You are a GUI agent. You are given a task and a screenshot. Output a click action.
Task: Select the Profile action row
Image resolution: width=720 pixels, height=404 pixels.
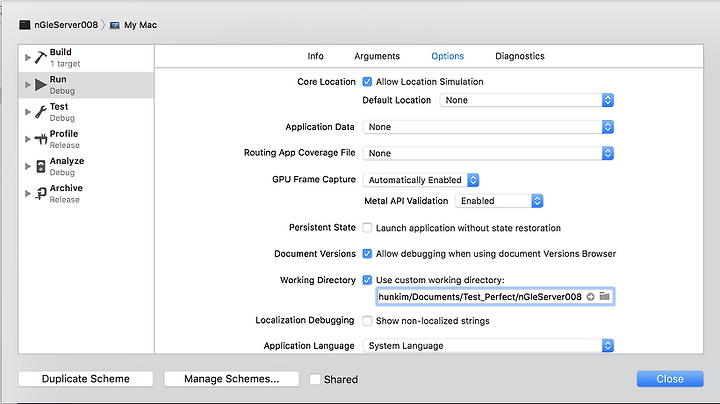(x=86, y=139)
